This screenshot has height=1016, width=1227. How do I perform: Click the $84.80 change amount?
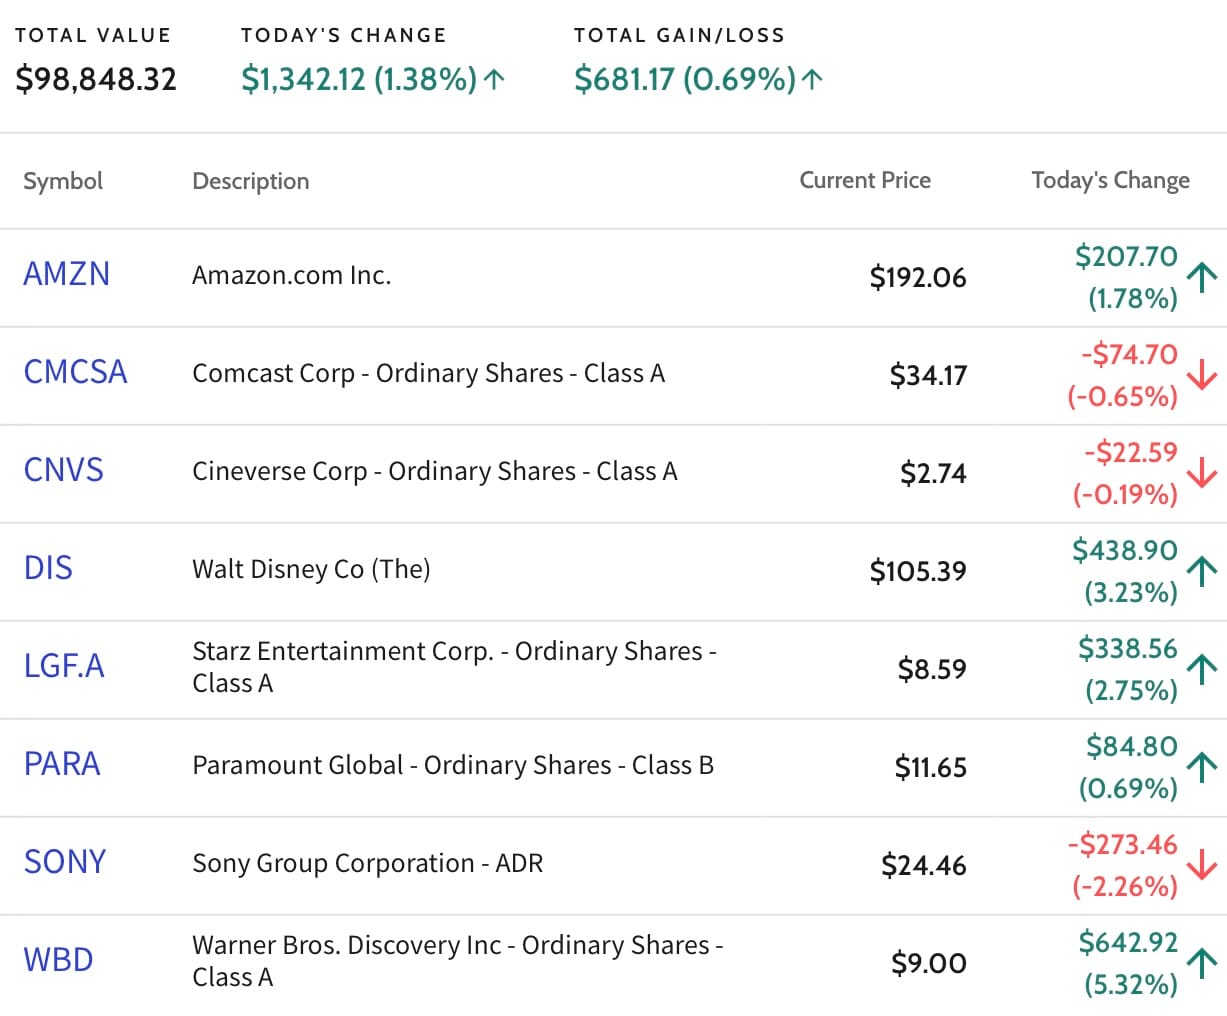click(x=1132, y=746)
